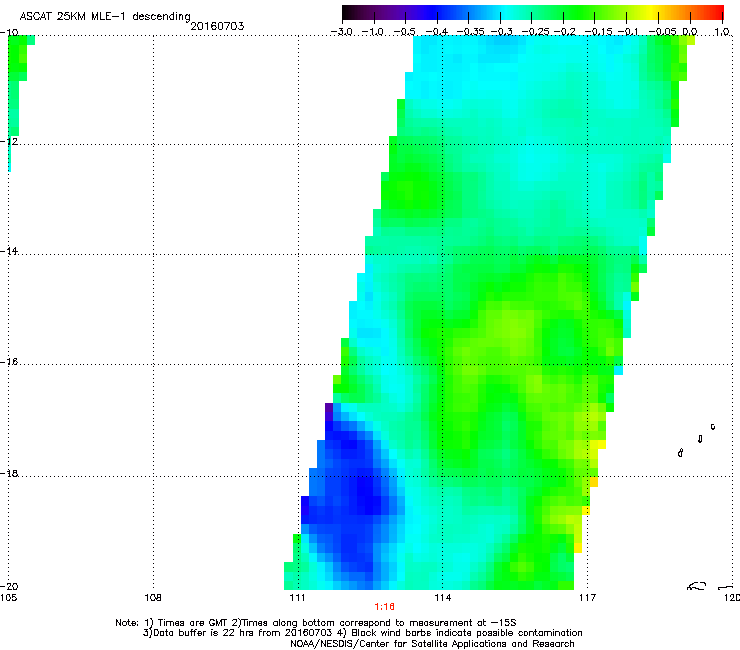Click the red 1:16 timestamp label
This screenshot has width=740, height=650.
(x=384, y=607)
